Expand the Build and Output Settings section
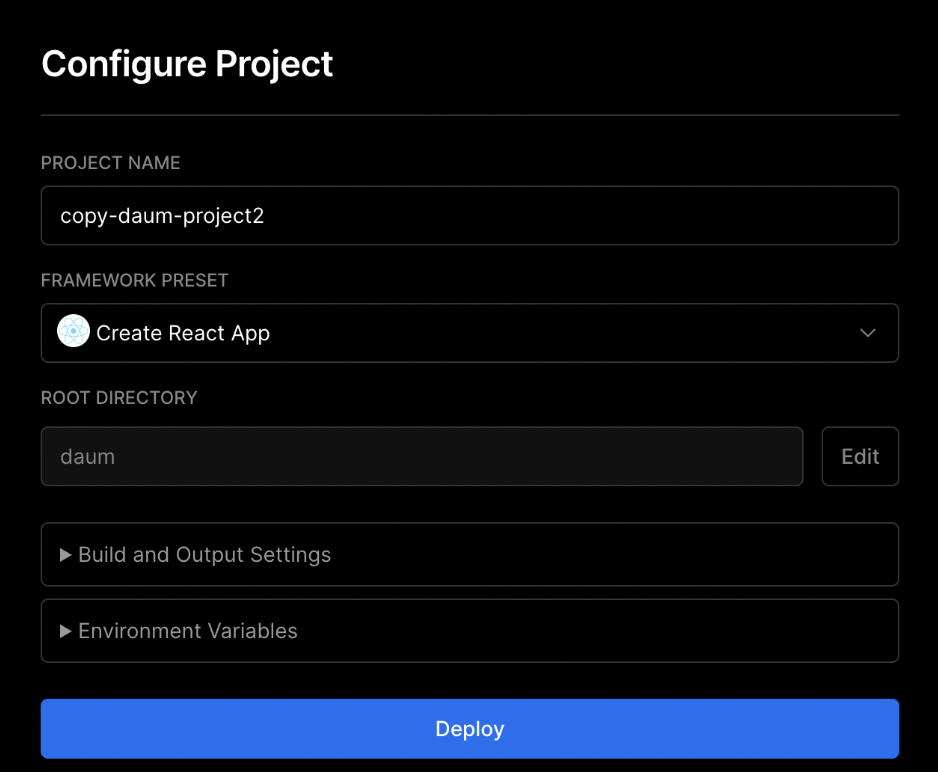 [470, 554]
